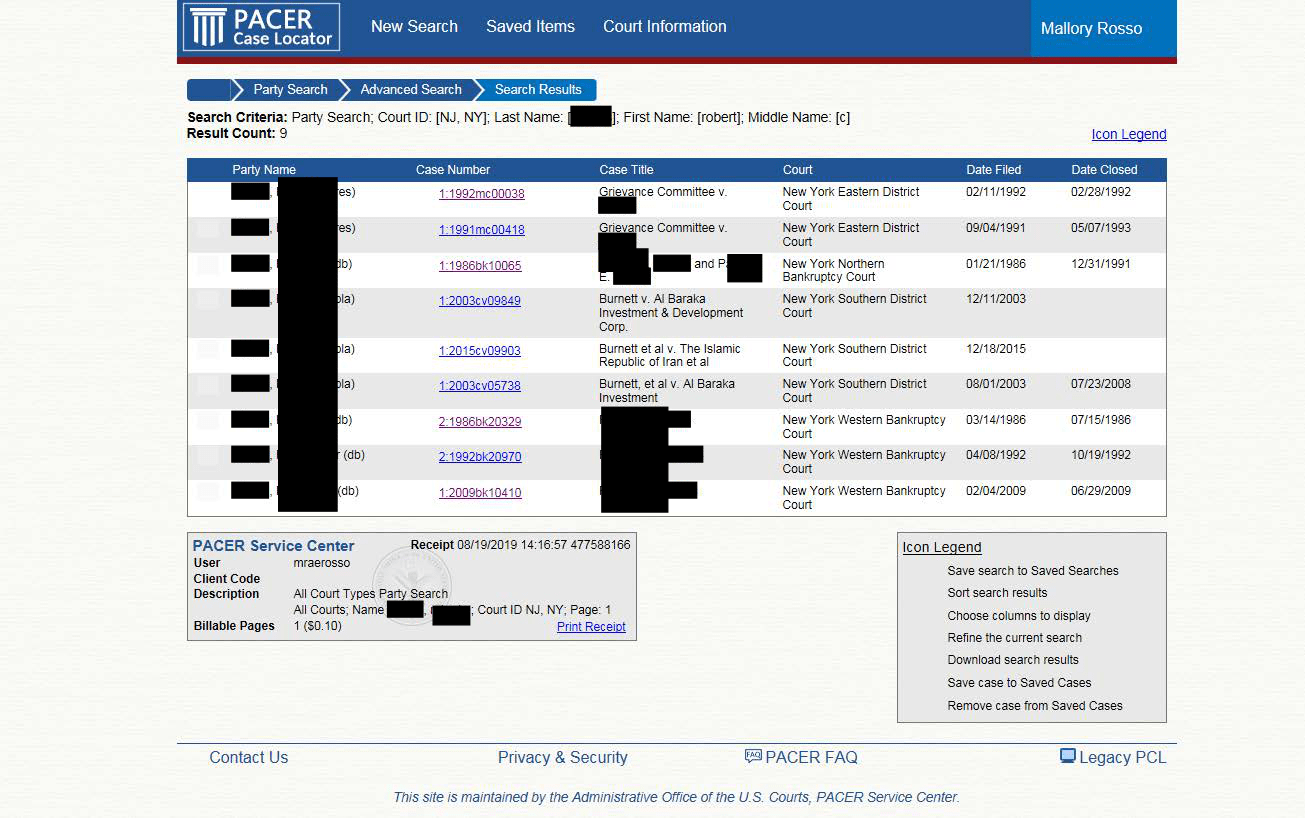This screenshot has height=818, width=1305.
Task: Open case number 2:1986bk20329
Action: [x=479, y=422]
